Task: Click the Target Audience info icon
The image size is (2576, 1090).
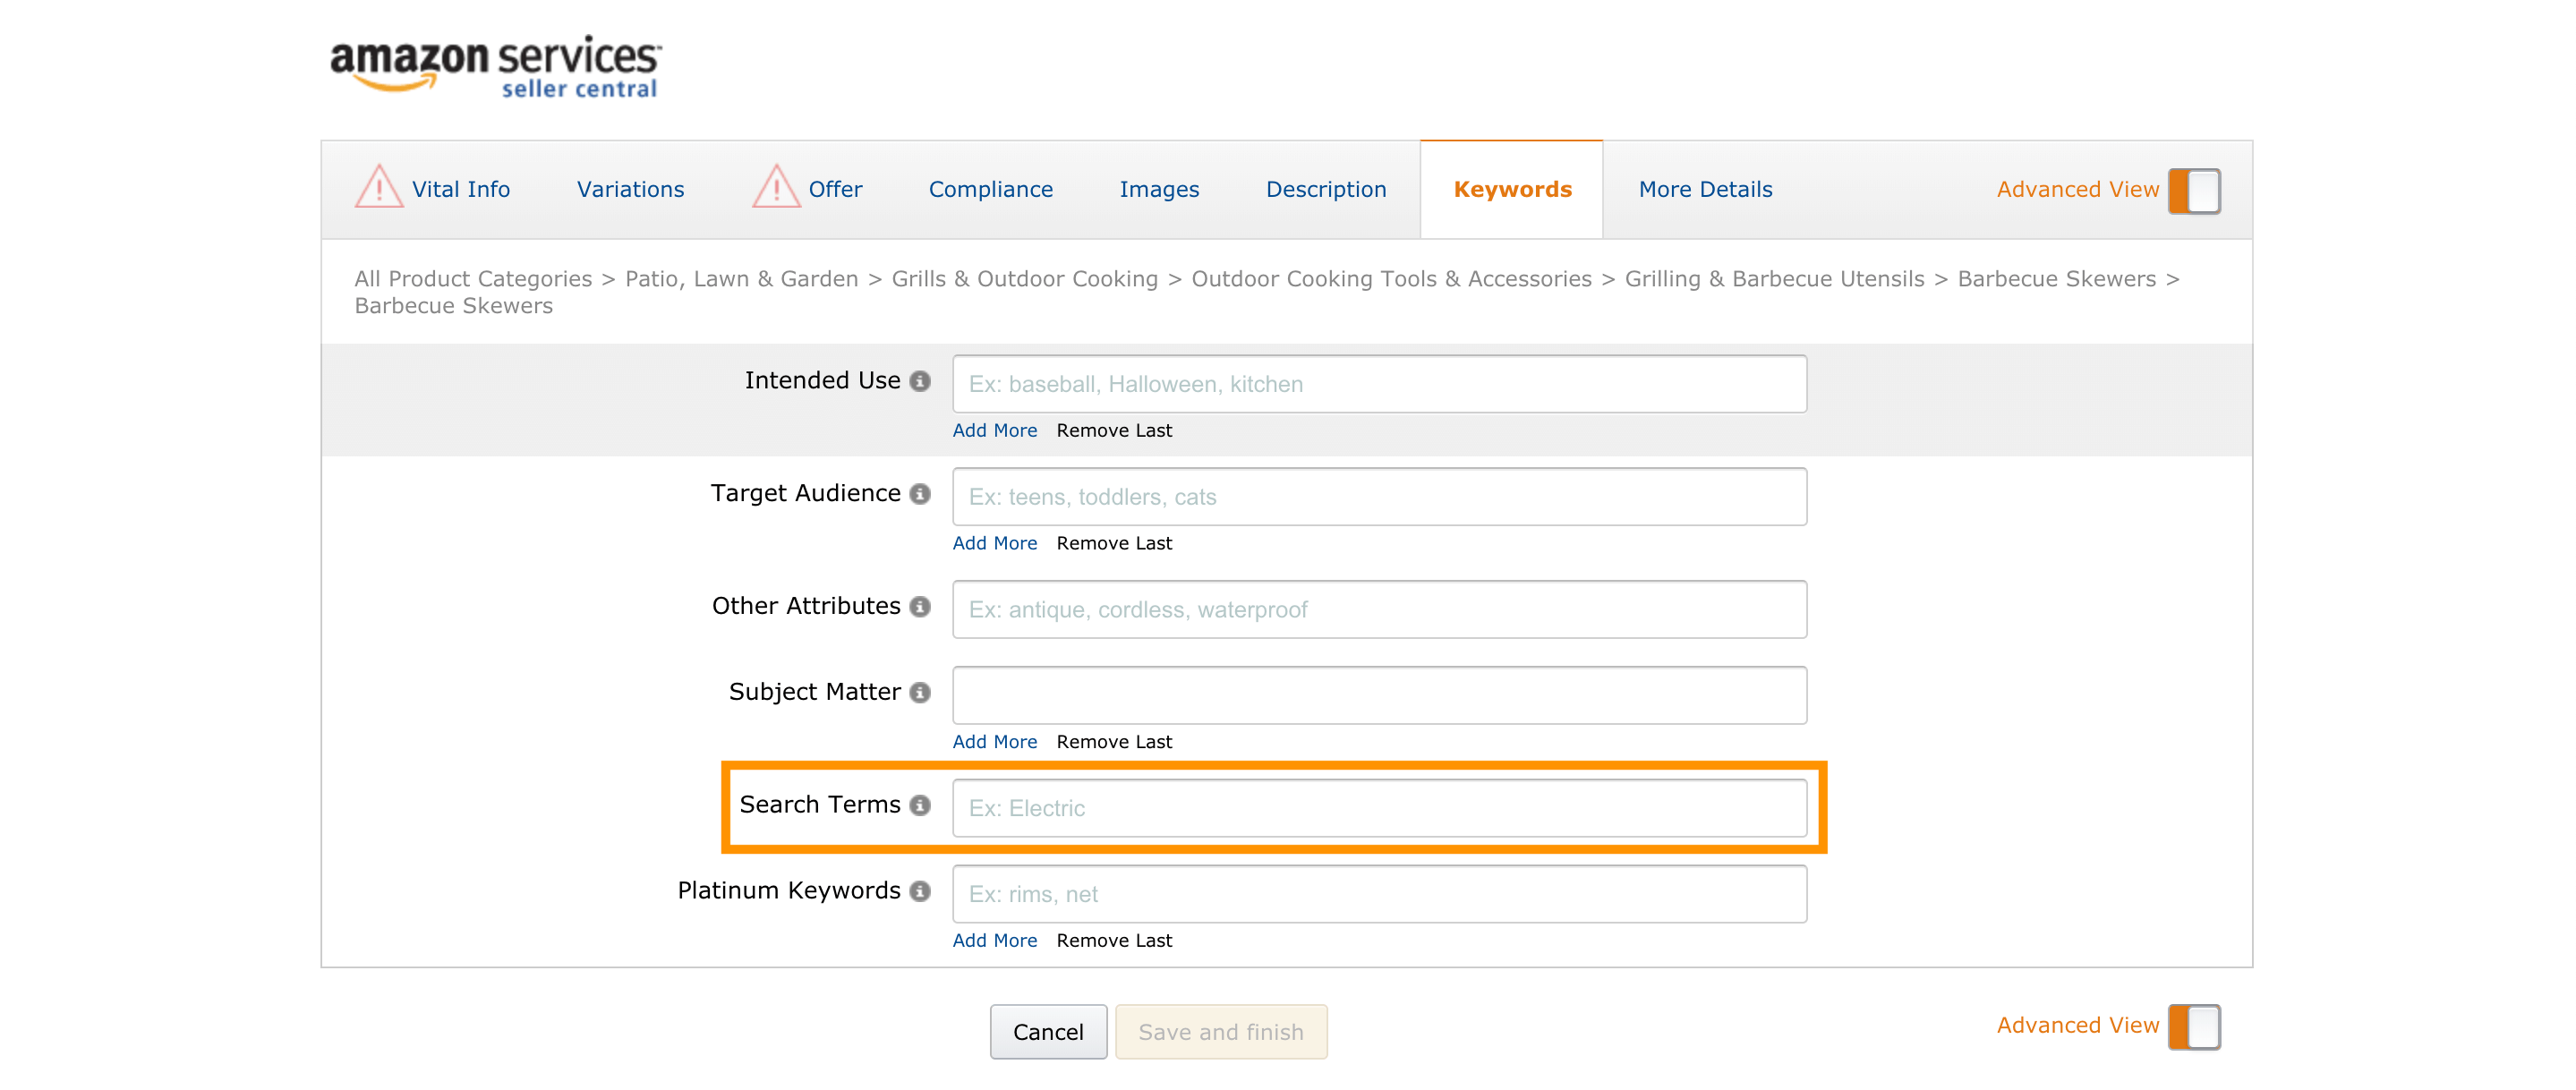Action: pos(920,494)
